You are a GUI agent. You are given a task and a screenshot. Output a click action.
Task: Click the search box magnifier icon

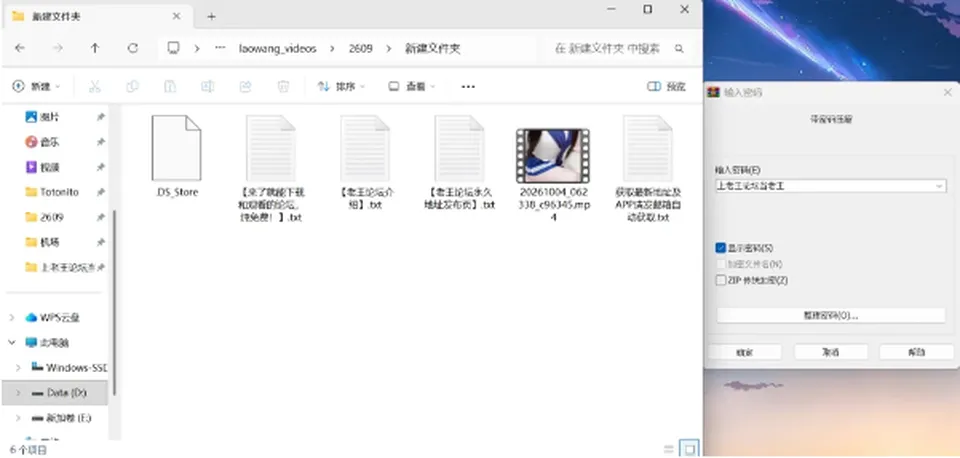coord(679,48)
